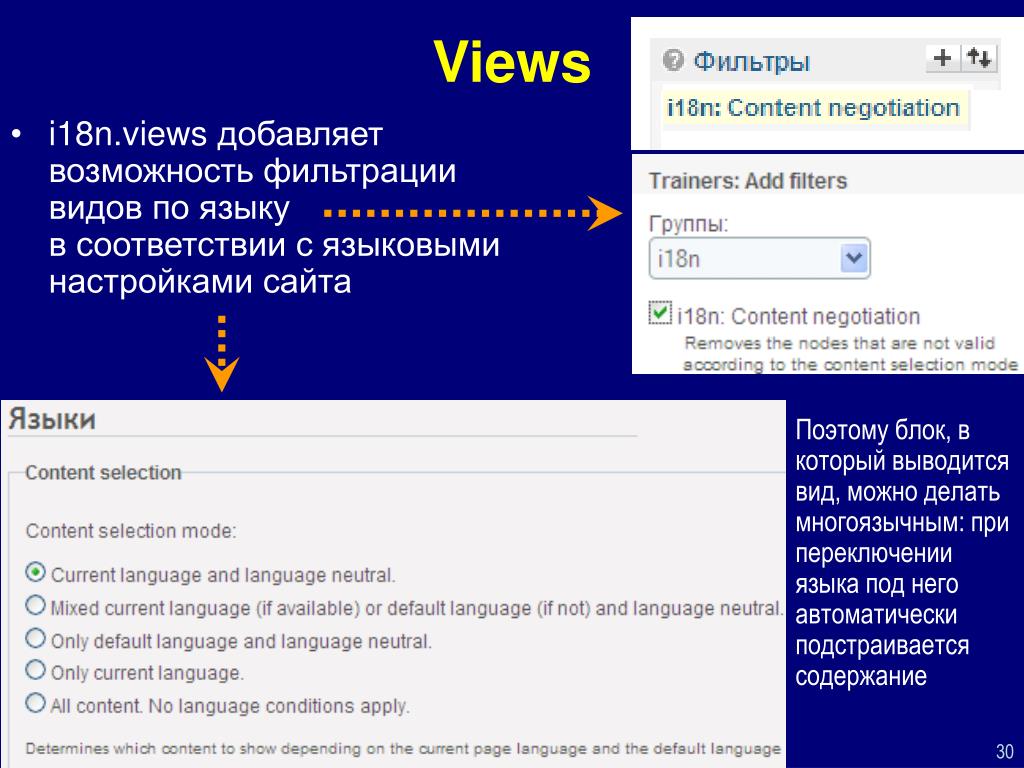
Task: Click the Content selection mode: label
Action: click(x=131, y=531)
